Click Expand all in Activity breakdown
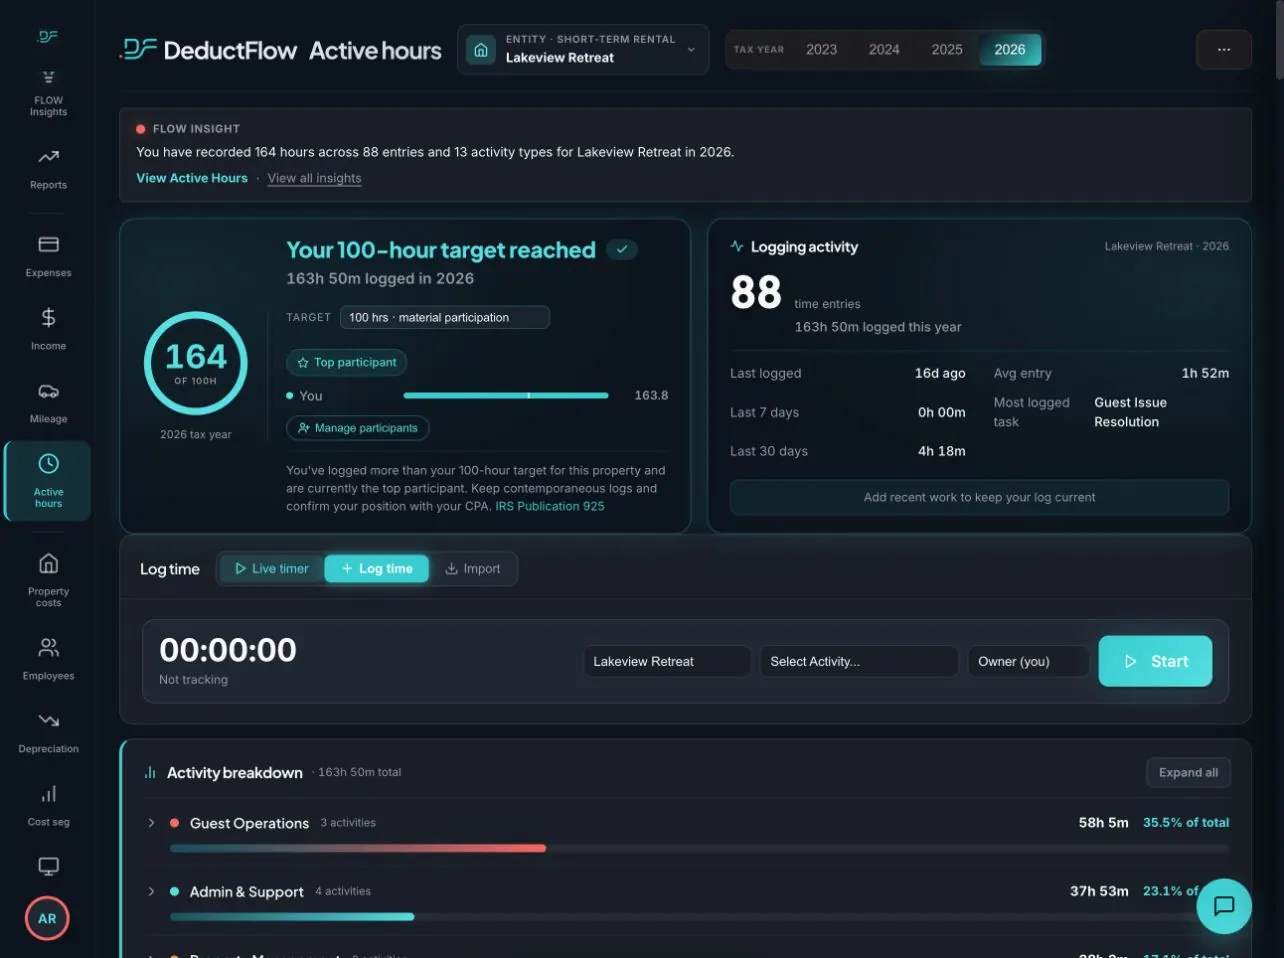 pos(1188,772)
